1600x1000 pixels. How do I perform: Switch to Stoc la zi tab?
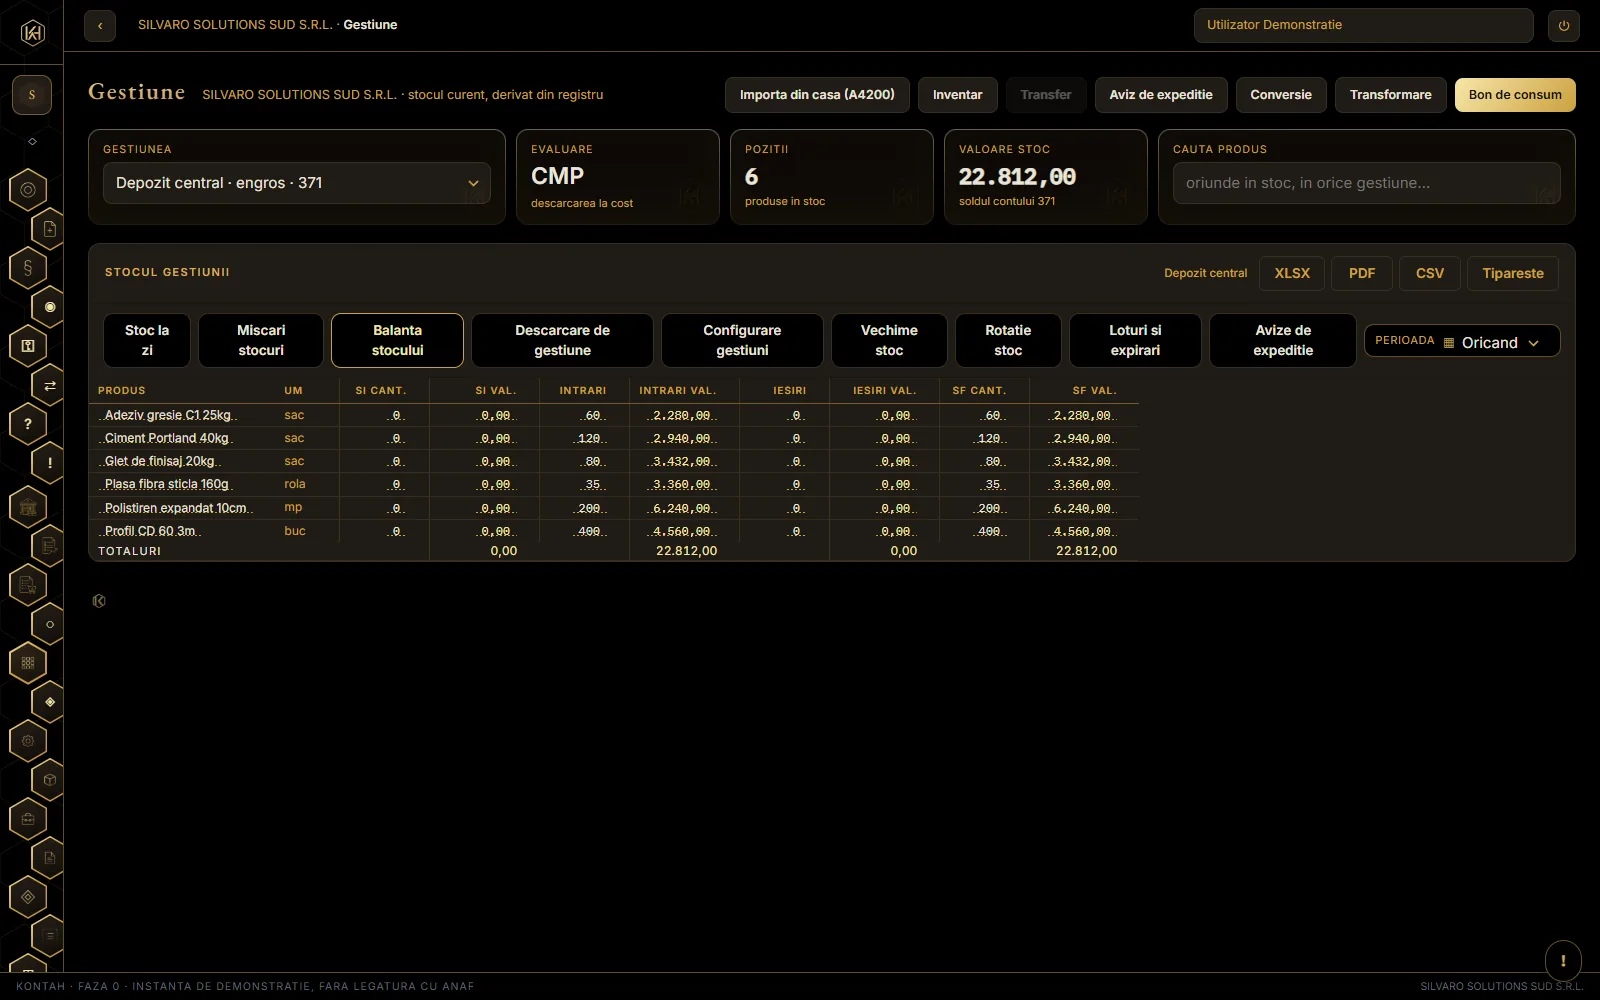tap(147, 340)
